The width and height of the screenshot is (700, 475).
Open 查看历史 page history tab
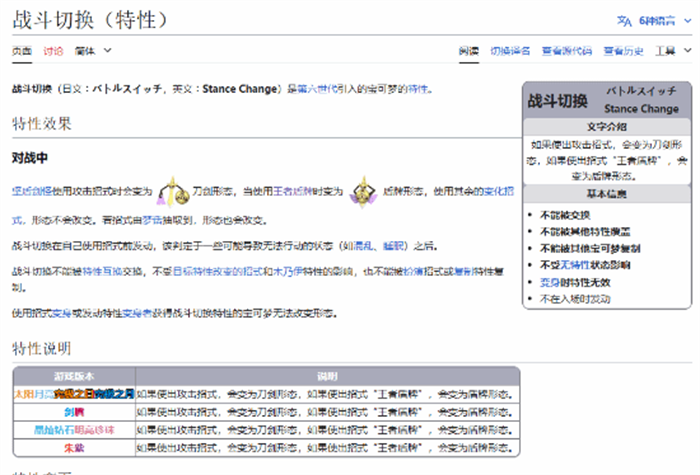(622, 51)
